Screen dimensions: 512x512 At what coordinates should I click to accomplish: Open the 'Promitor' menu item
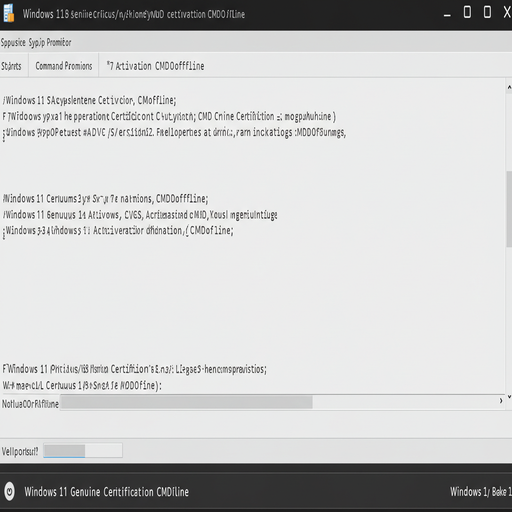coord(59,43)
